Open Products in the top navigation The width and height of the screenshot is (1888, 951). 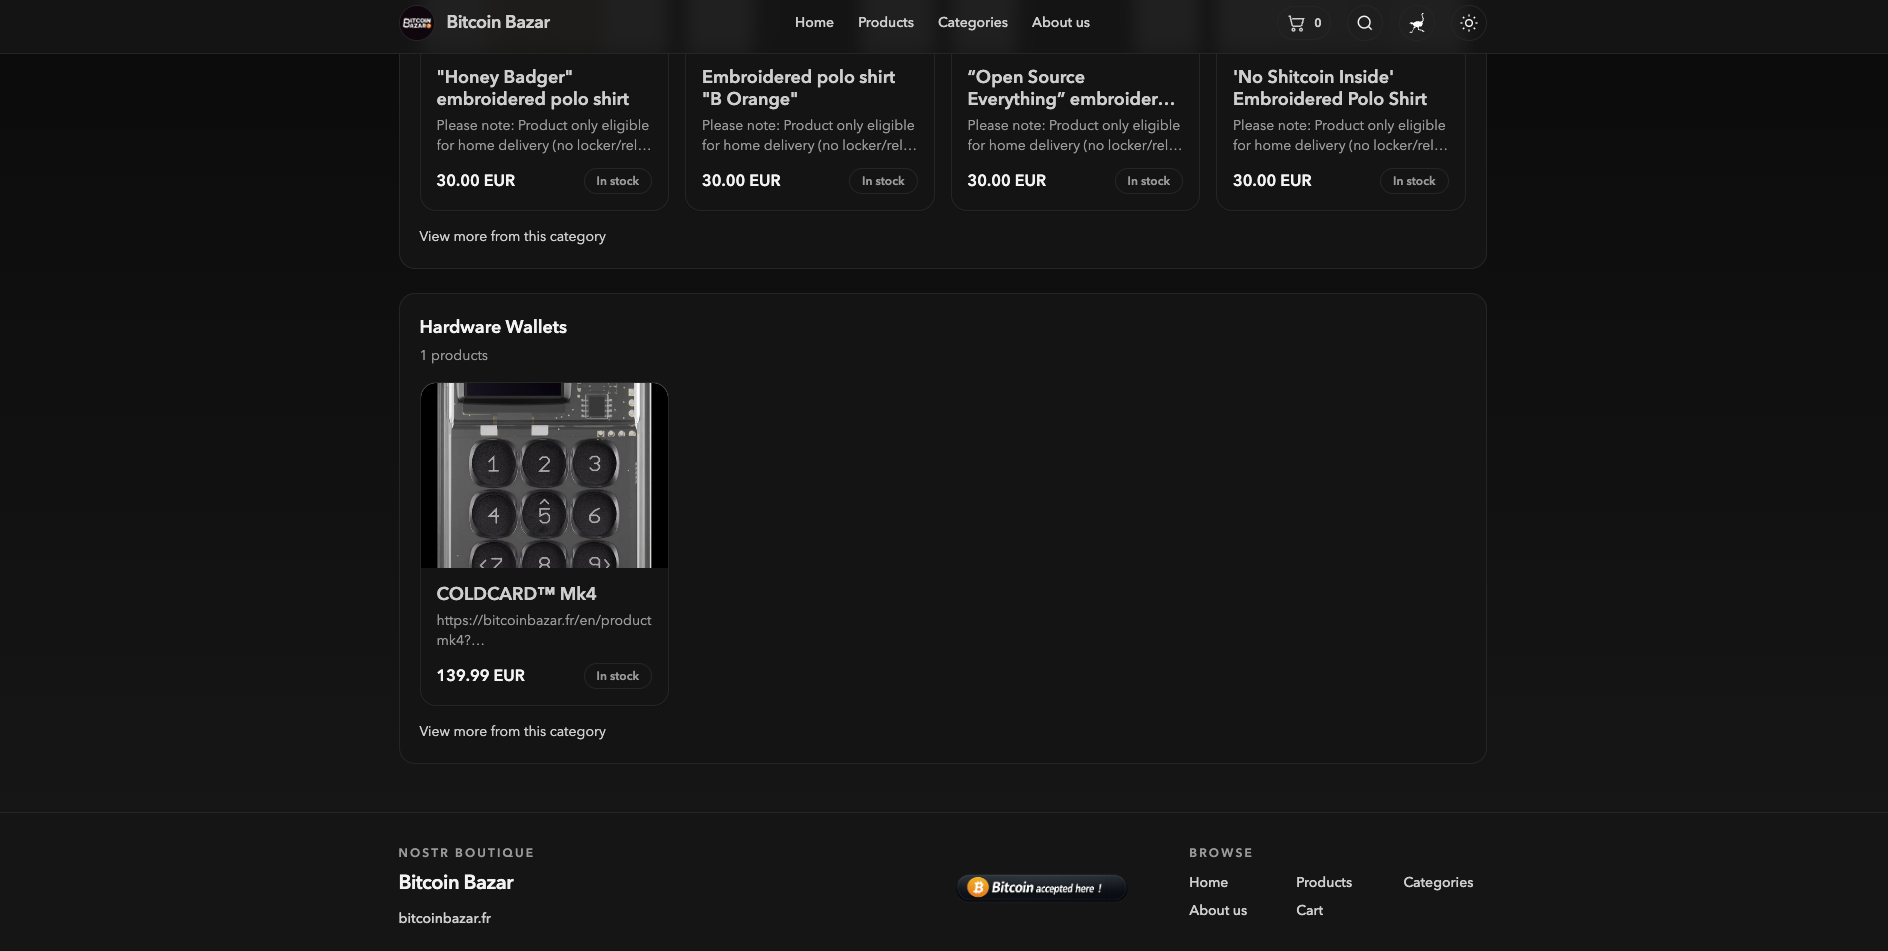(x=886, y=22)
